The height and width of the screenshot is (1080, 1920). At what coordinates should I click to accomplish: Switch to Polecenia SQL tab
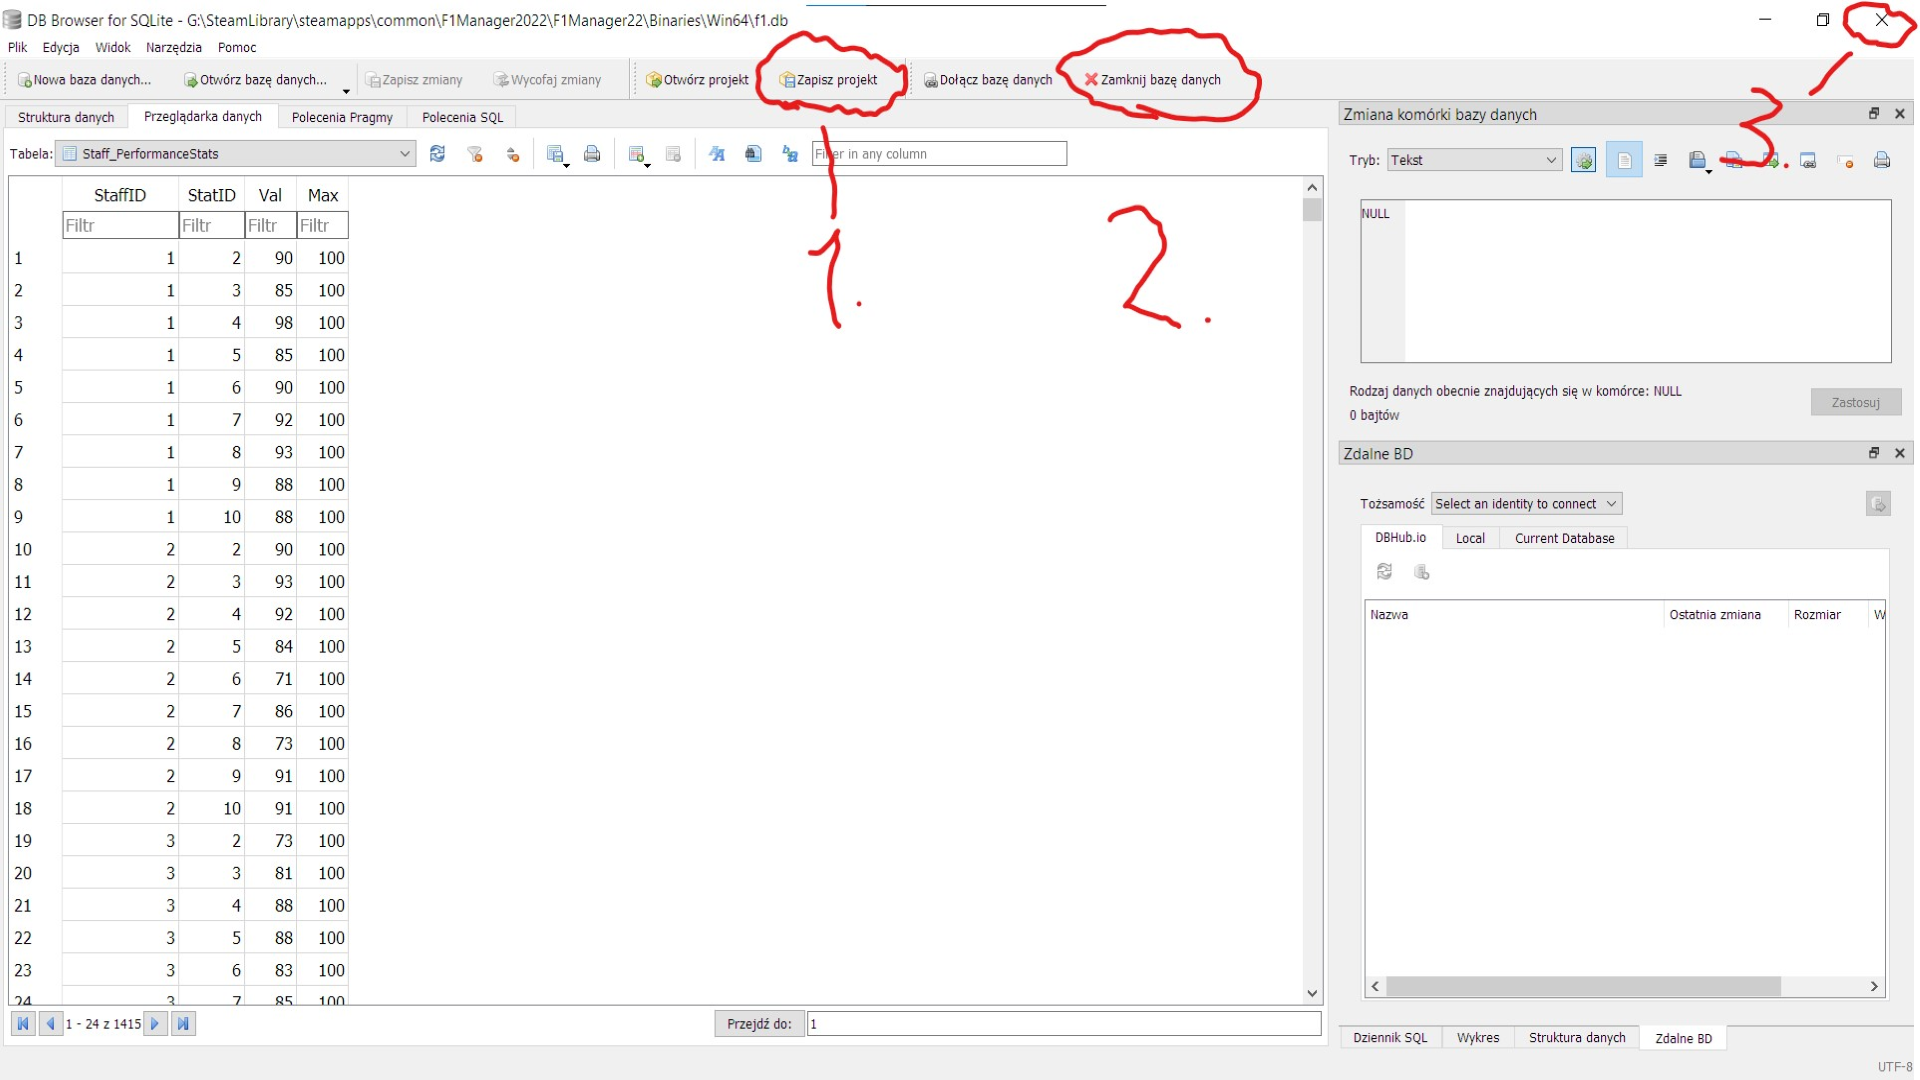(x=462, y=117)
